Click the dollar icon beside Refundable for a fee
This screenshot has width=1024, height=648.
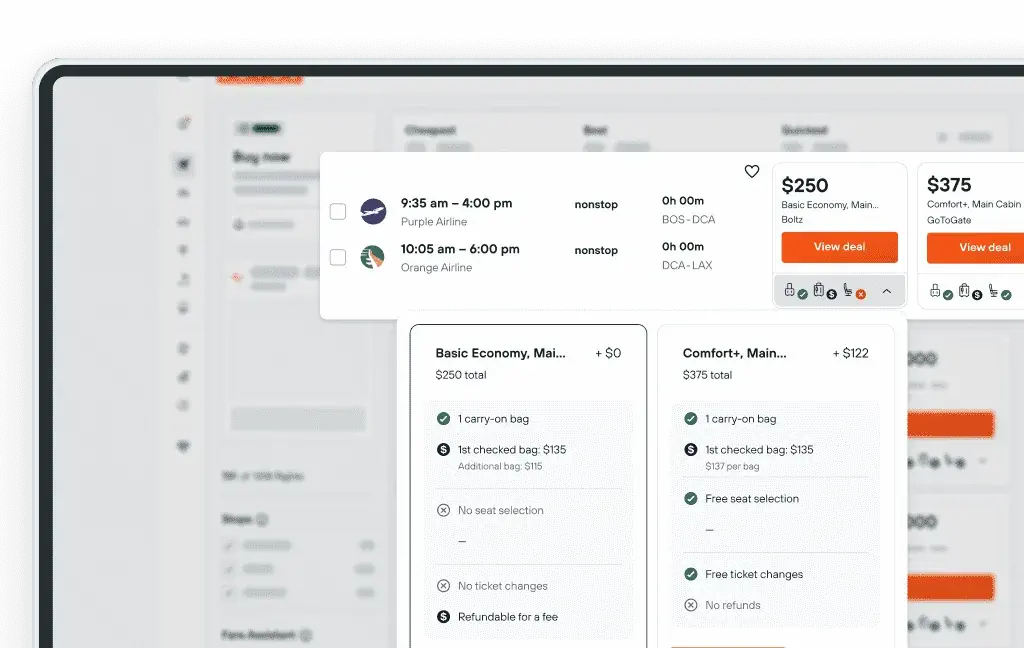coord(443,617)
